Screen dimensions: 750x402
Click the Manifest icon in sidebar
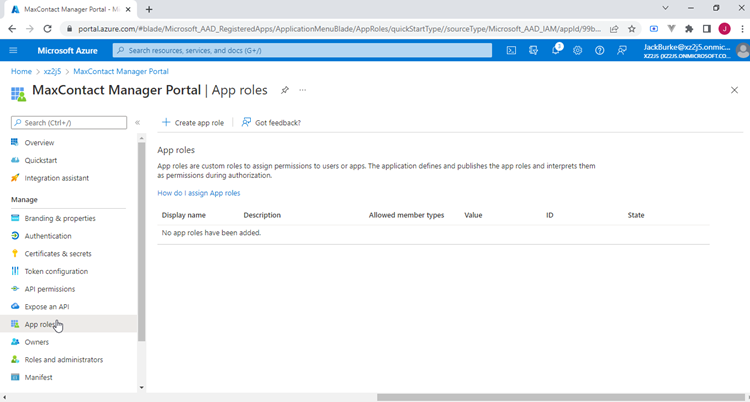click(x=15, y=377)
